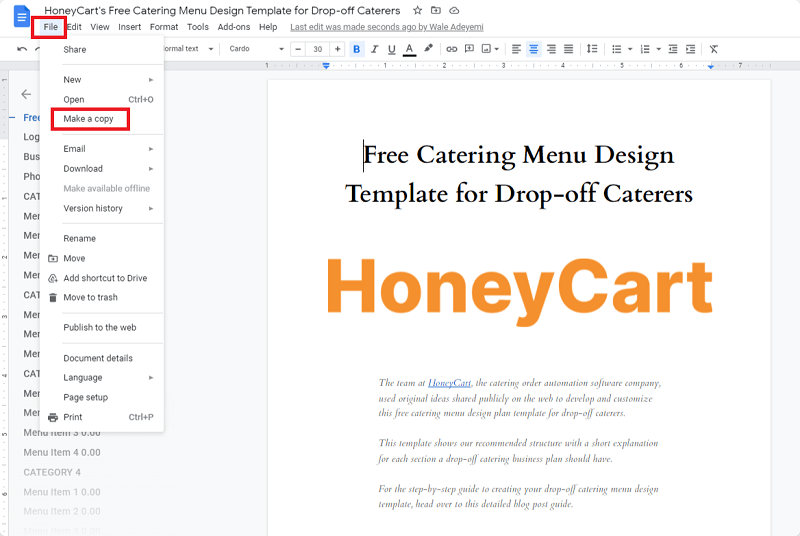Click the line spacing icon
The width and height of the screenshot is (800, 536).
pos(592,49)
